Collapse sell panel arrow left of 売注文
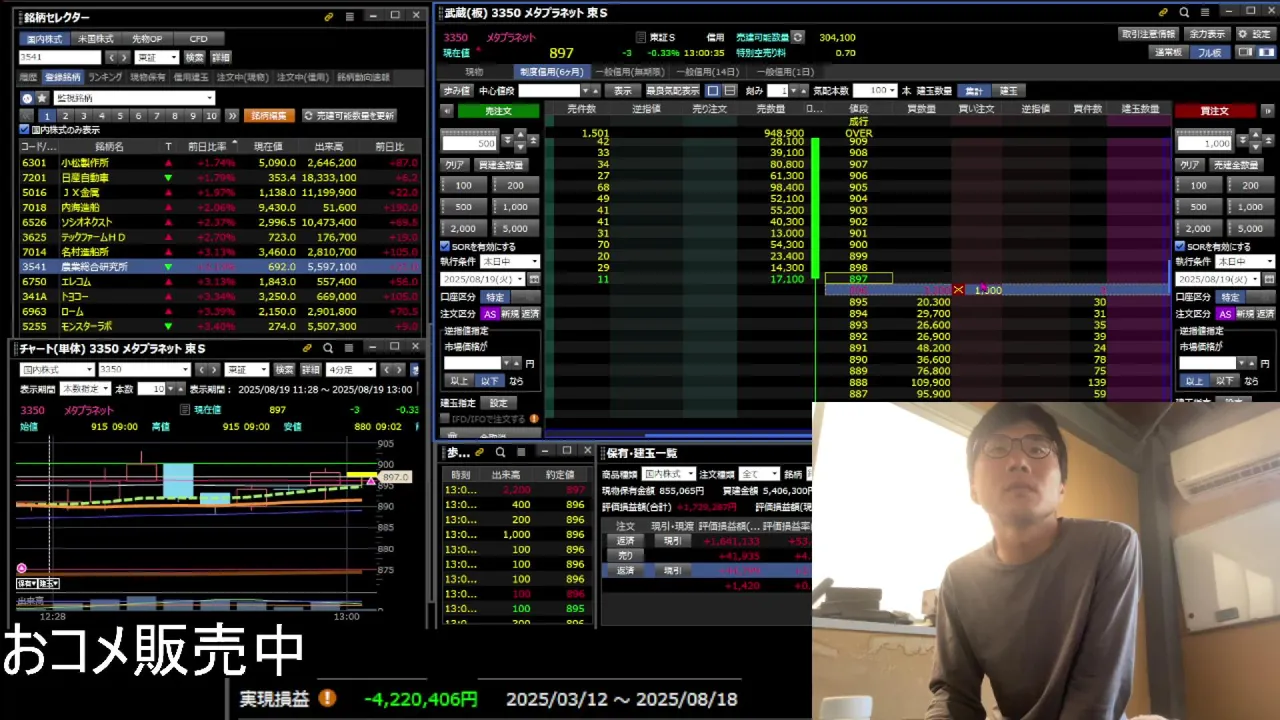Viewport: 1280px width, 720px height. 446,111
